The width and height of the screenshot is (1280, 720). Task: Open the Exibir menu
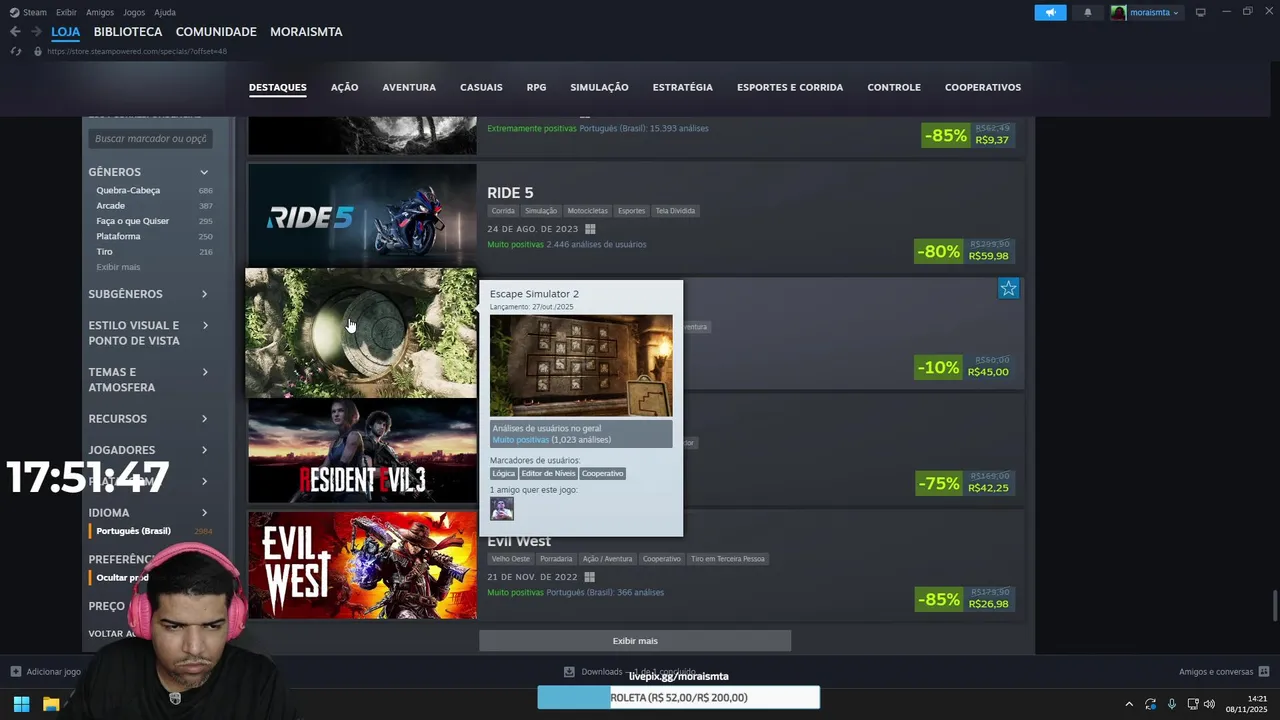coord(66,12)
